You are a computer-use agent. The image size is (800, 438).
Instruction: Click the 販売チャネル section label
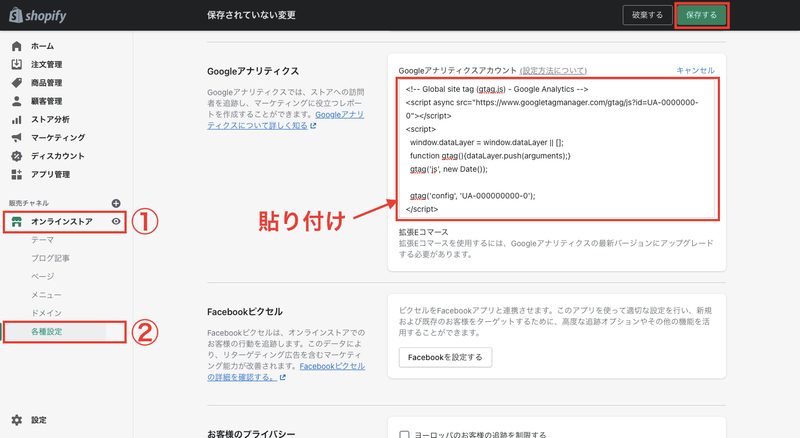click(29, 203)
